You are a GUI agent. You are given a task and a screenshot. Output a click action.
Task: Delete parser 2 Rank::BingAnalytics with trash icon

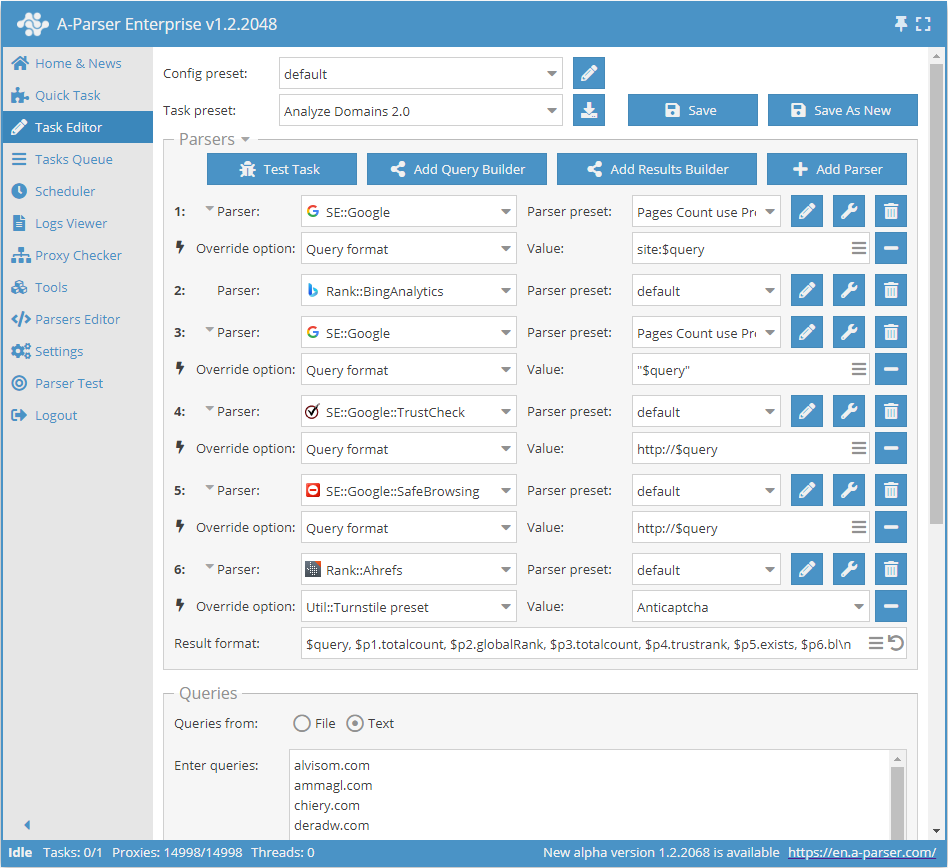pos(891,291)
